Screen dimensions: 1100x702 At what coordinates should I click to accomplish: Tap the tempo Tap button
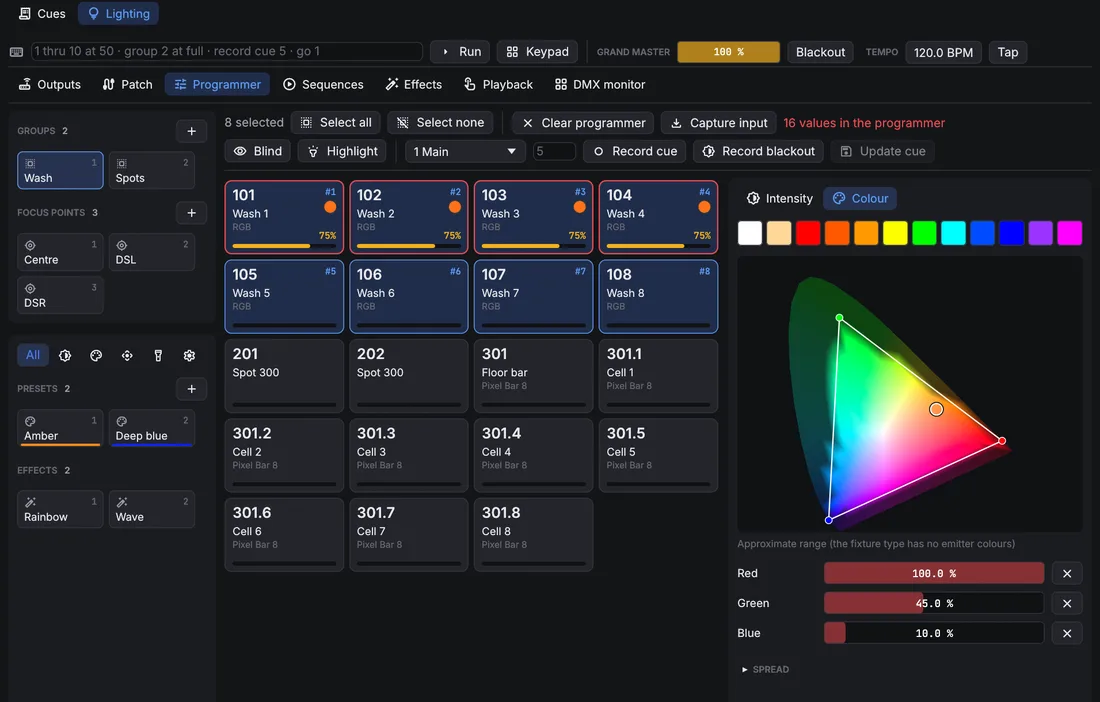[1008, 52]
